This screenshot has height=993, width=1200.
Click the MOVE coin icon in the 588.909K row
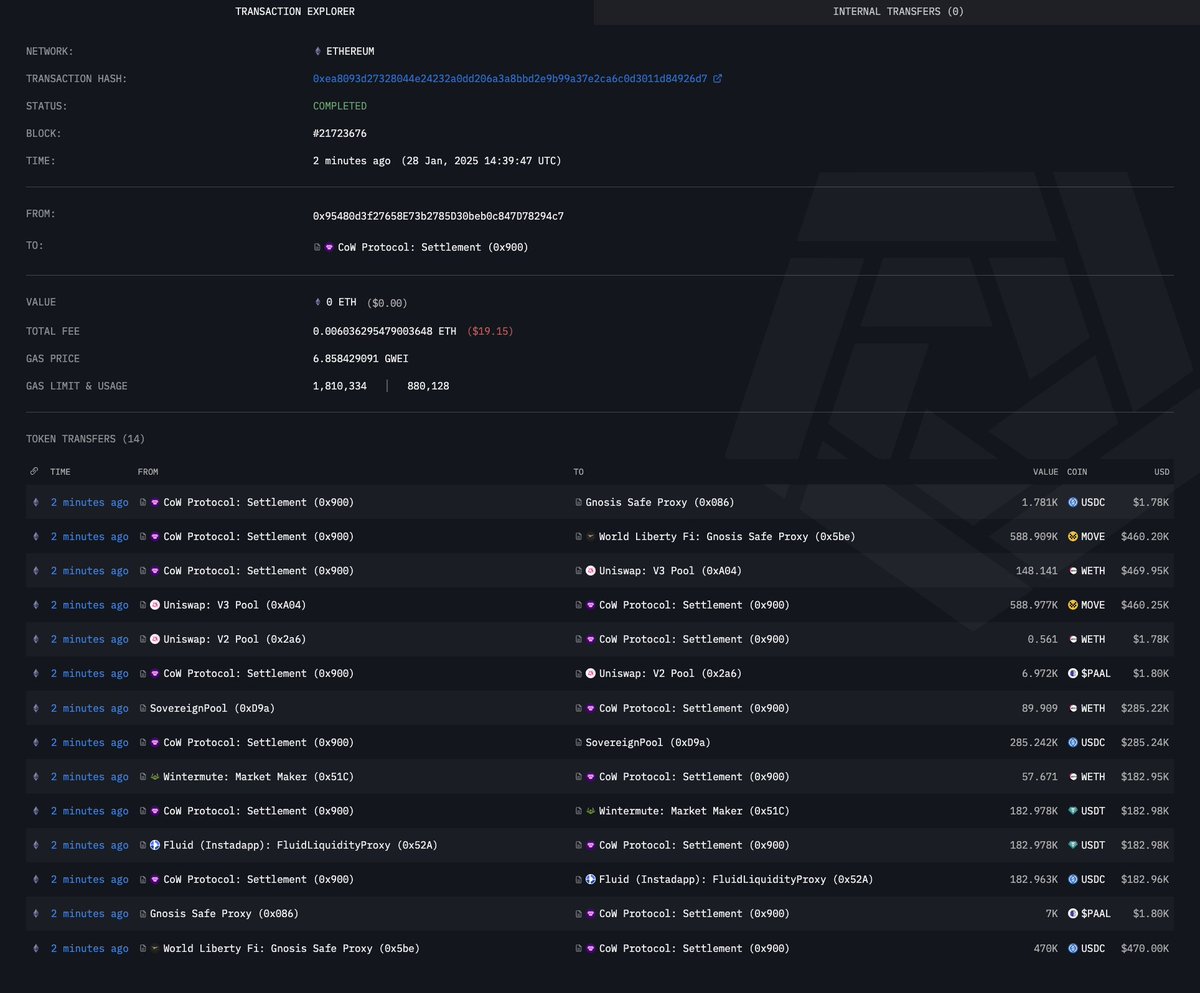tap(1073, 537)
